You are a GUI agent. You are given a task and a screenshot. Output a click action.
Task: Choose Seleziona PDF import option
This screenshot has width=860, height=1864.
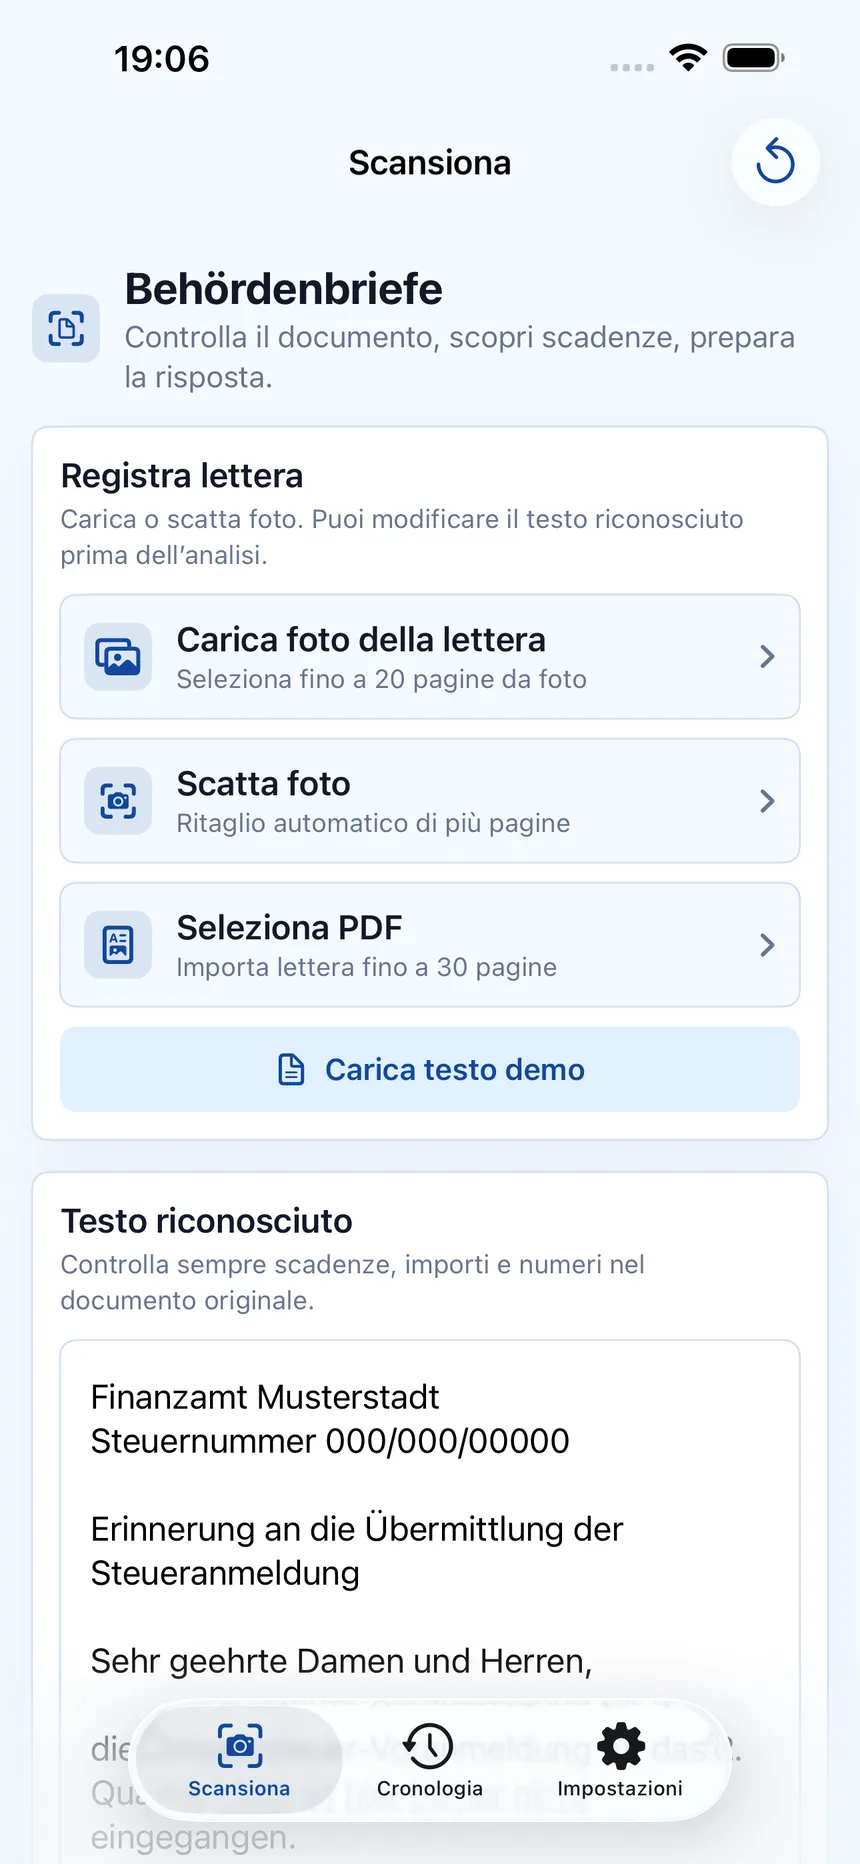(430, 945)
